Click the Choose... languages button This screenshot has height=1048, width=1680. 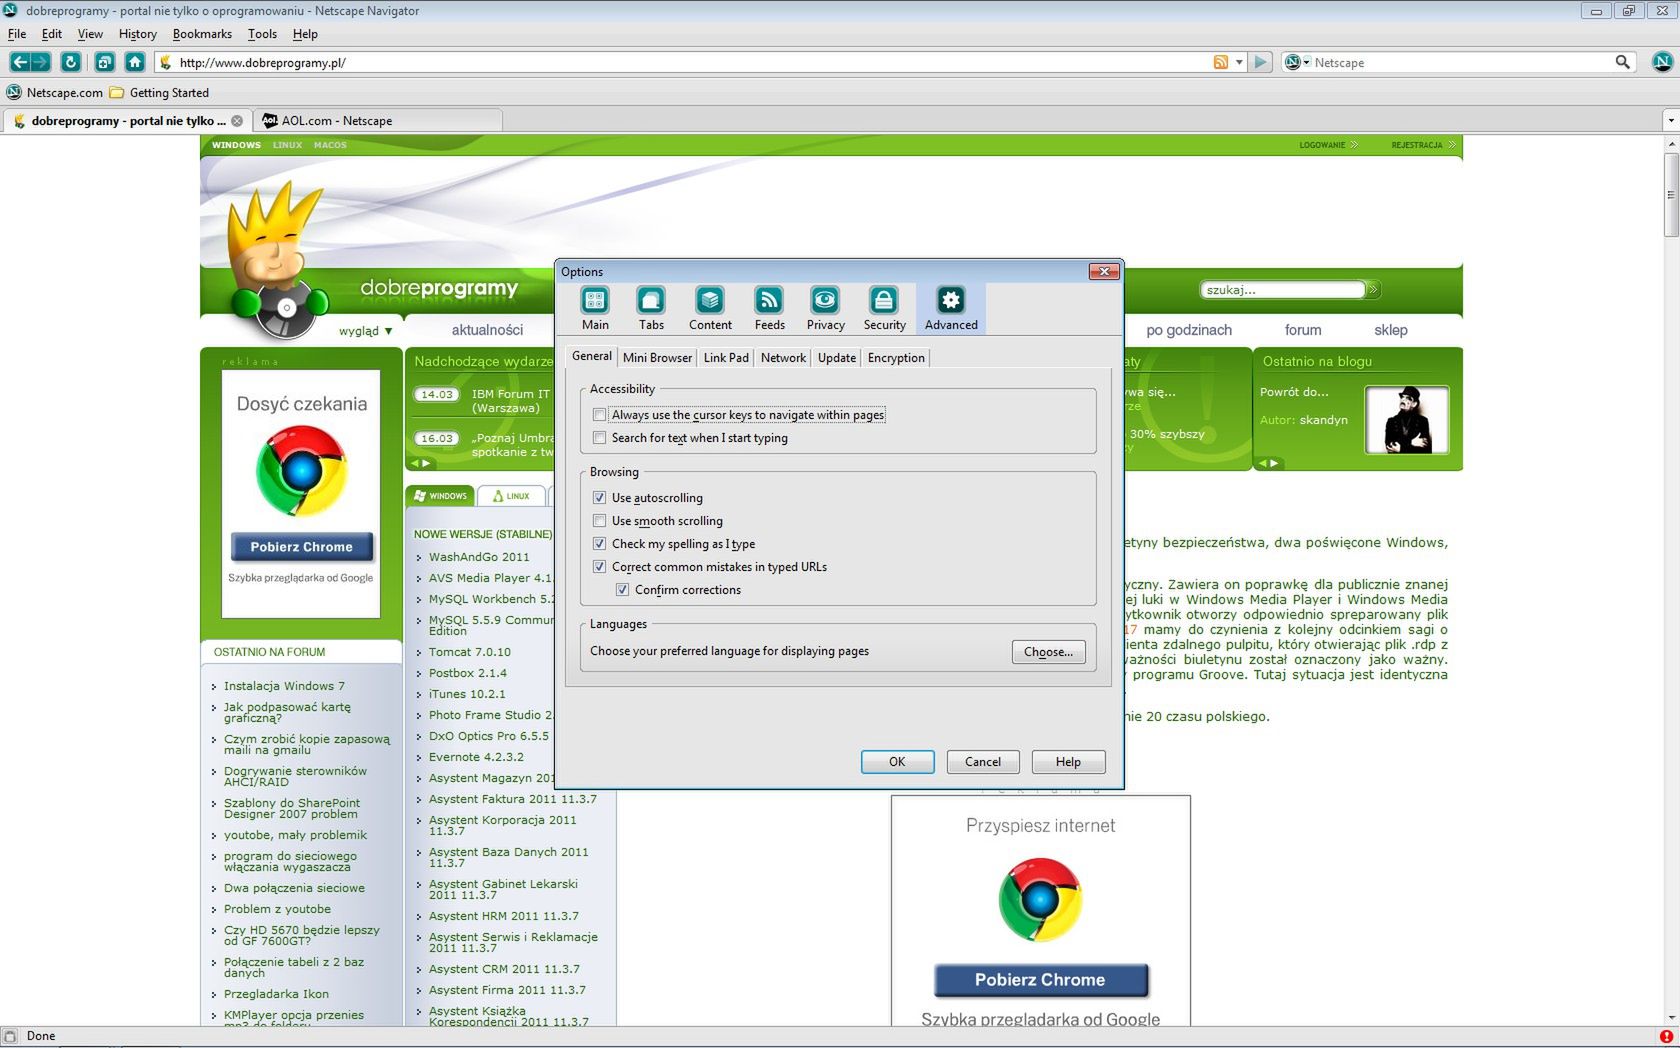click(x=1048, y=652)
